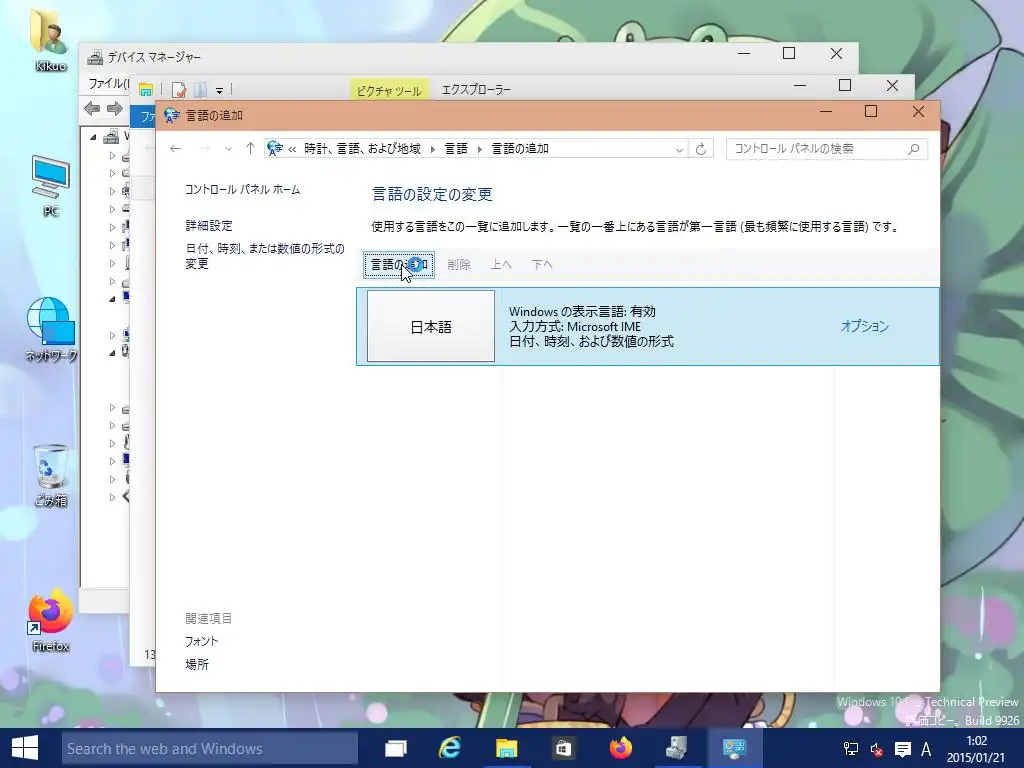Screen dimensions: 1024x768
Task: Open 日付、時刻、または数値の形式の変更 link
Action: click(264, 256)
